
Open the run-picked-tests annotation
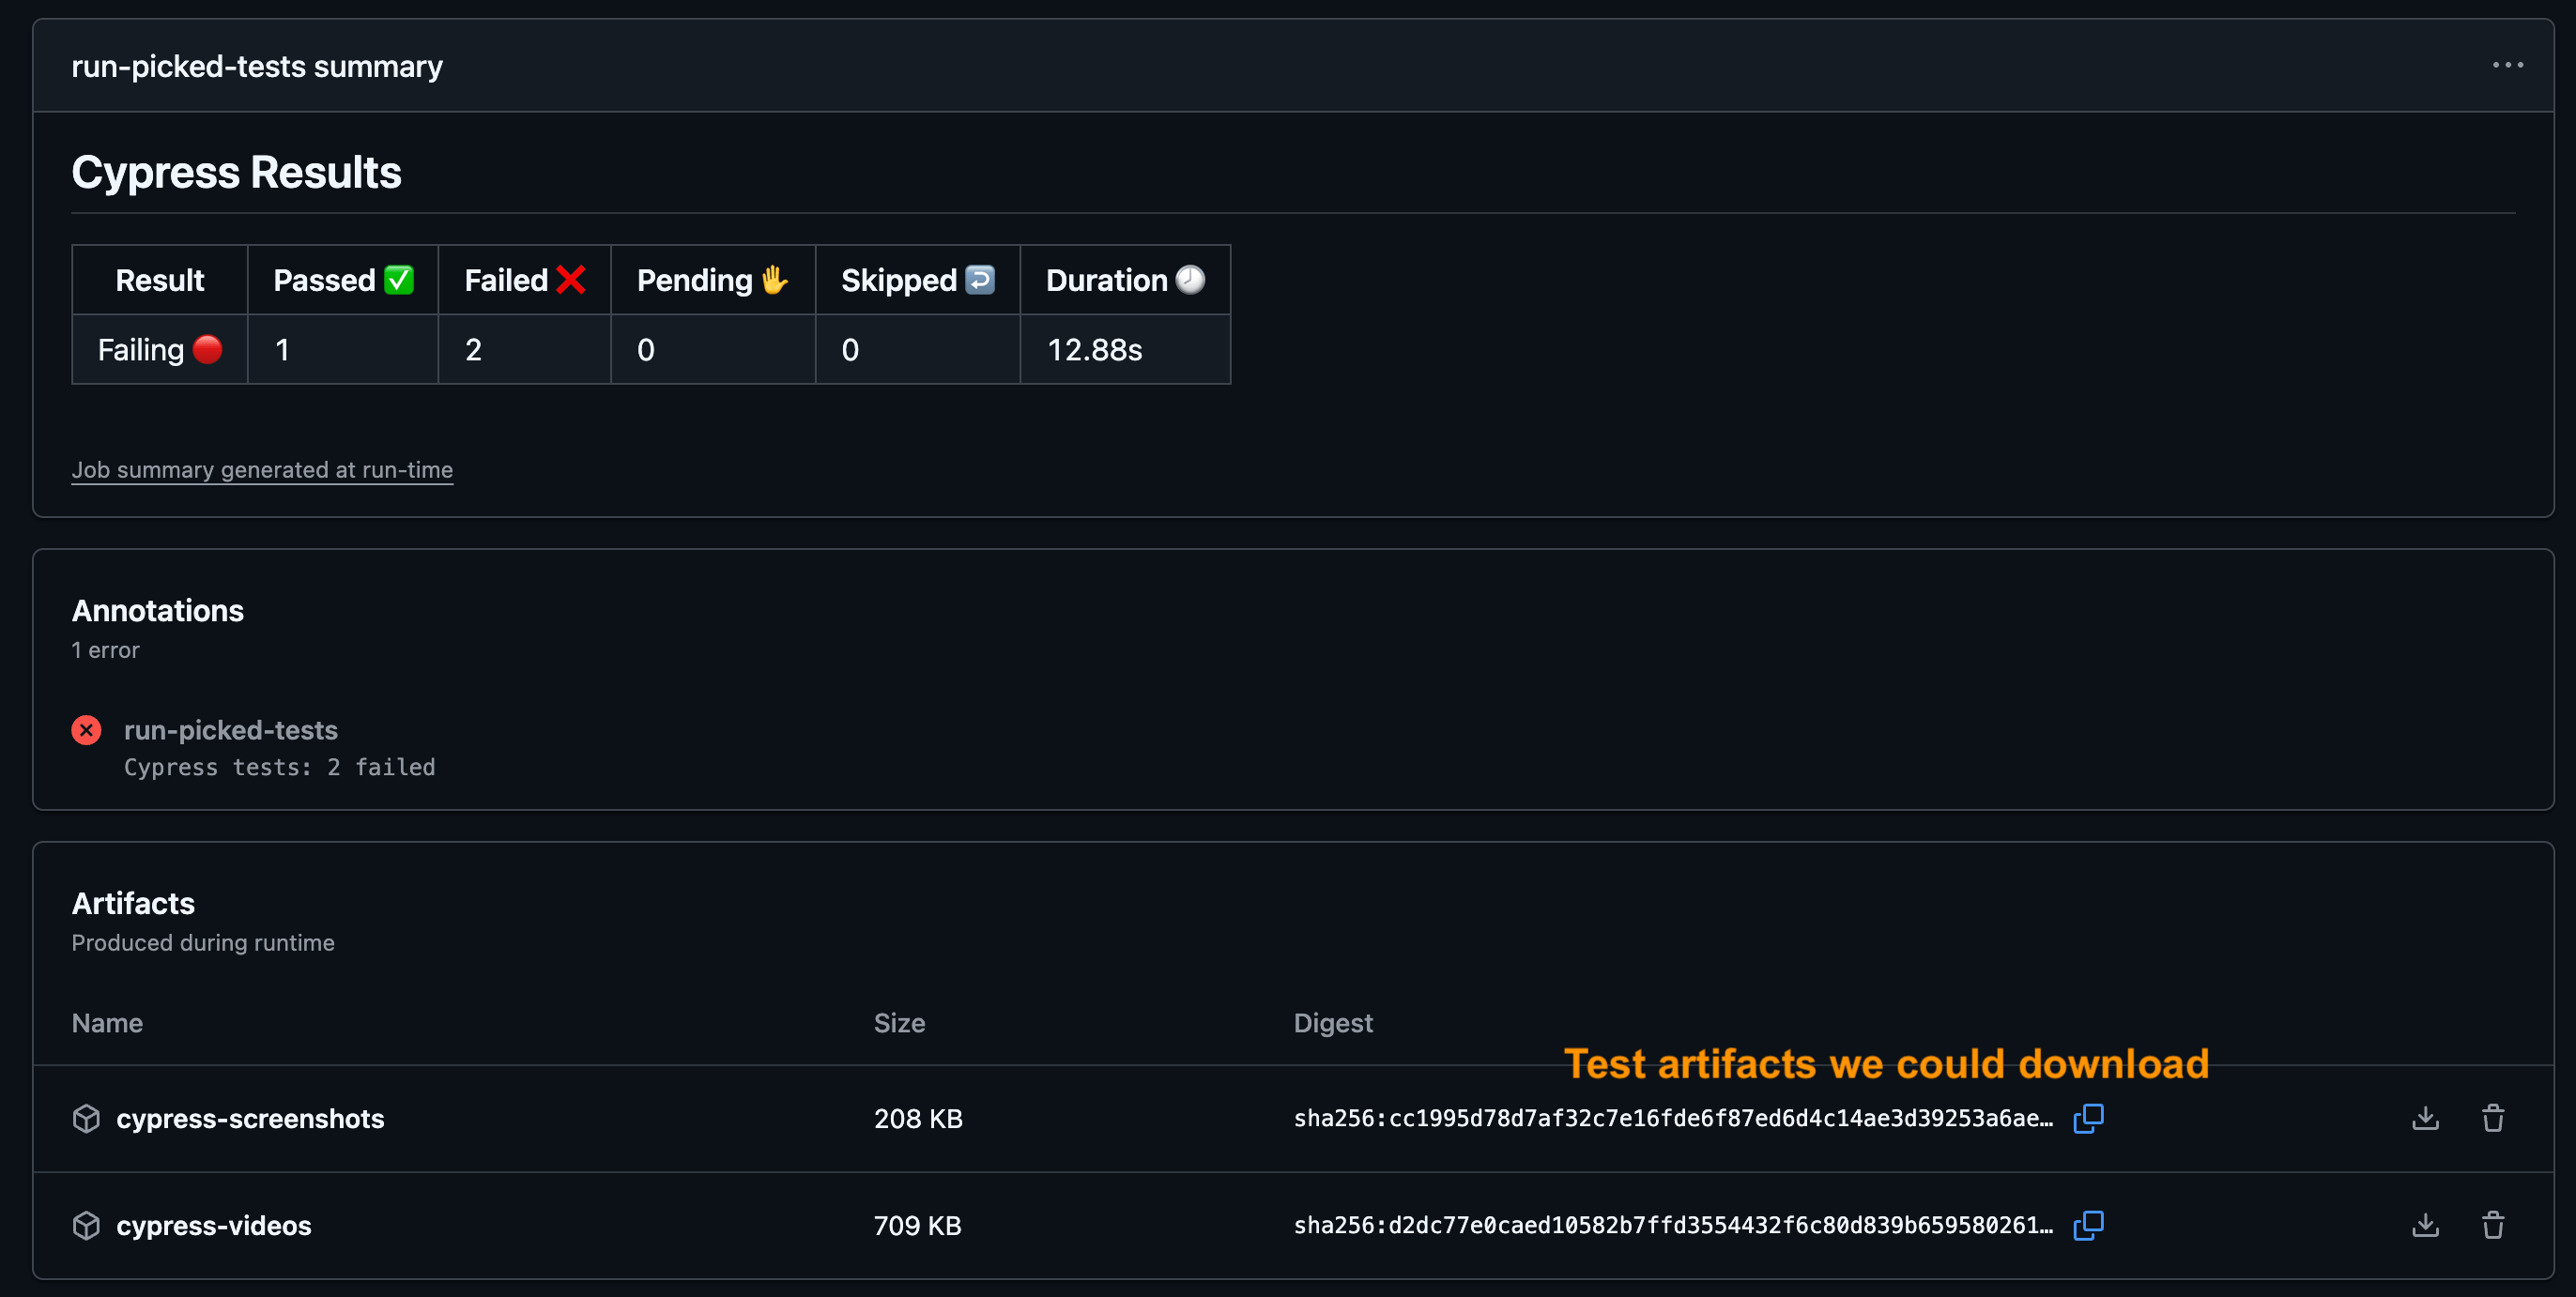[231, 730]
